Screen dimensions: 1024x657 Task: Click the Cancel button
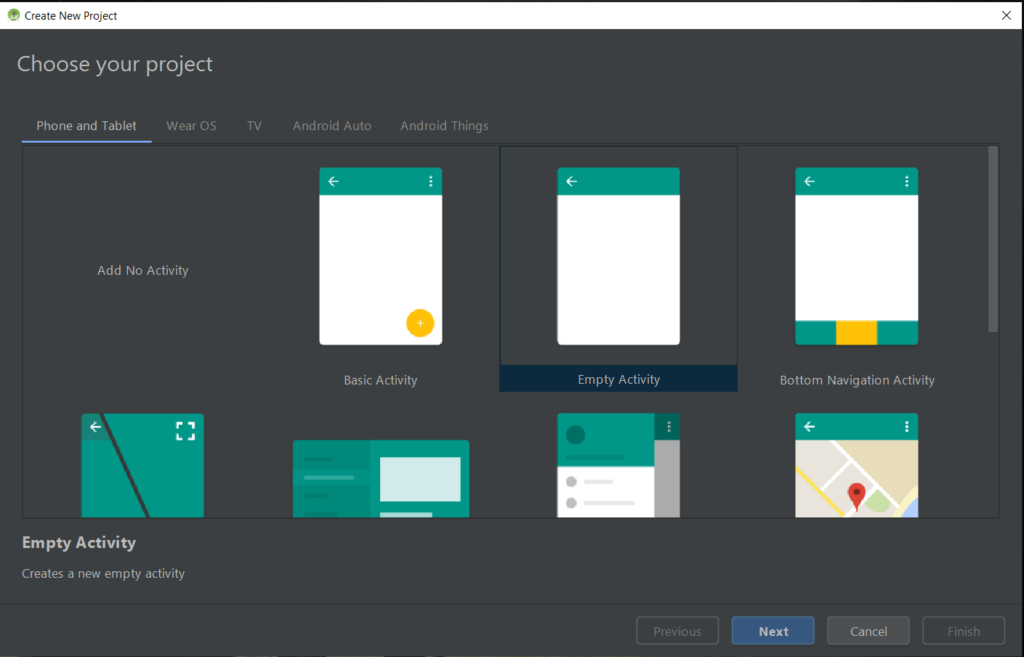pyautogui.click(x=868, y=631)
